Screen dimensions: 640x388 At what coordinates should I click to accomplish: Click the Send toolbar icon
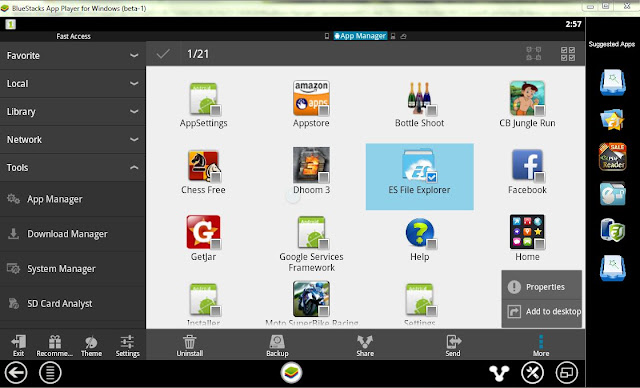[x=453, y=341]
